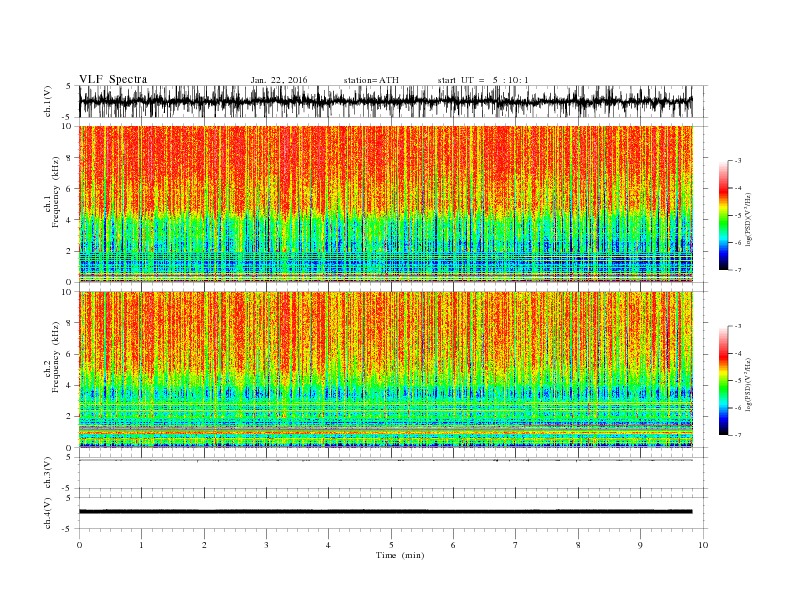This screenshot has width=792, height=612.
Task: Click the "-3" label on ch.2 color bar
Action: (738, 326)
